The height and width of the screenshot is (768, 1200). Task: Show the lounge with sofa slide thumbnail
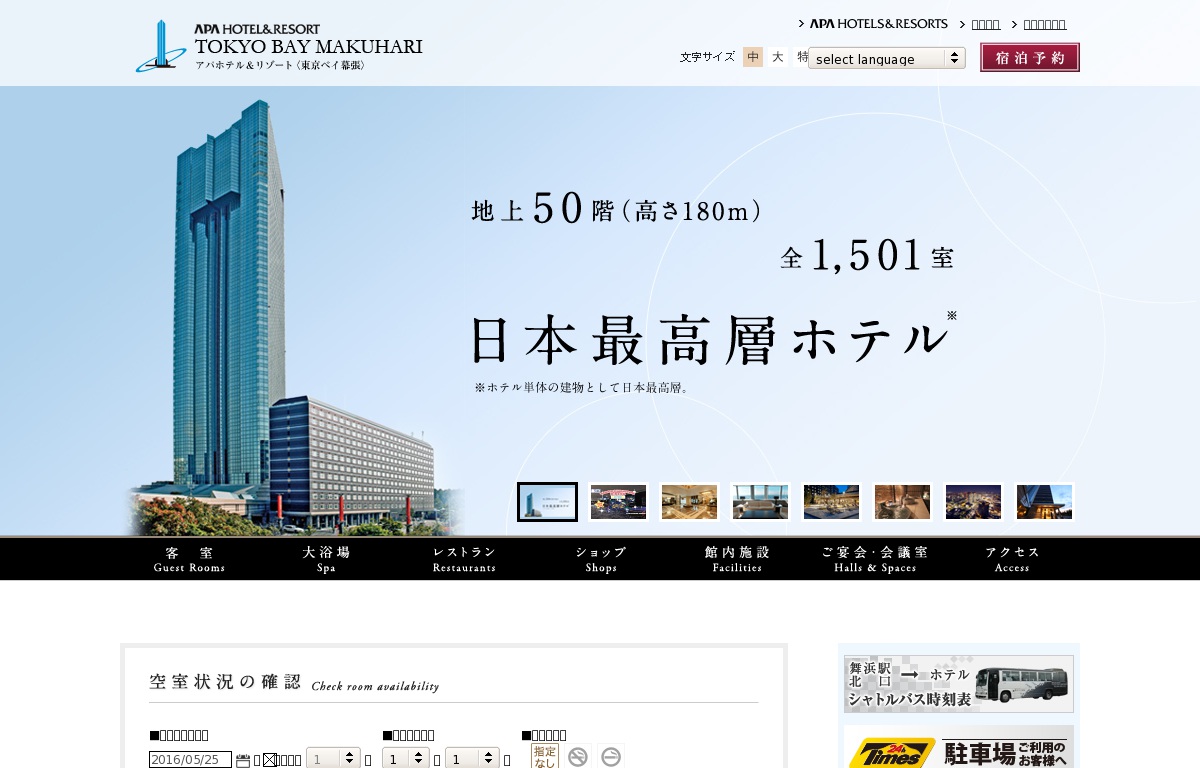[x=760, y=502]
